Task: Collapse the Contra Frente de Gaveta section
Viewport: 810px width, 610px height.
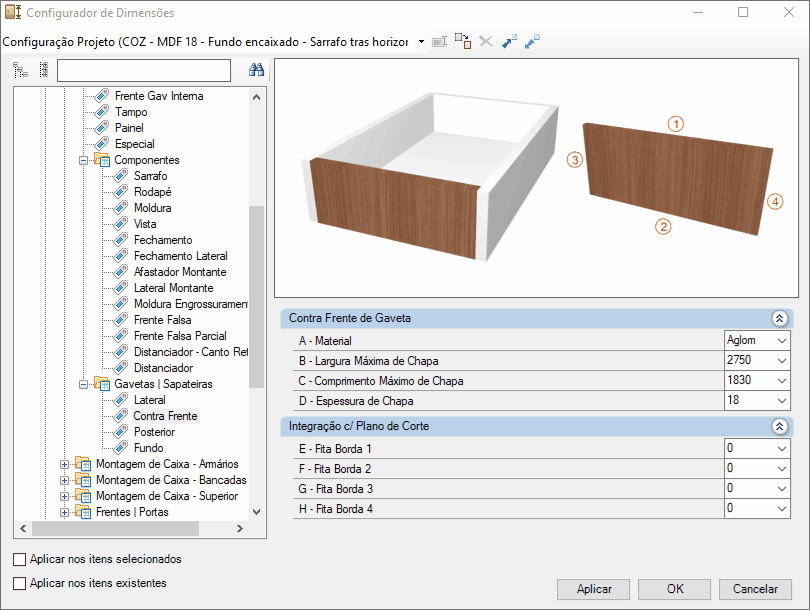Action: 780,318
